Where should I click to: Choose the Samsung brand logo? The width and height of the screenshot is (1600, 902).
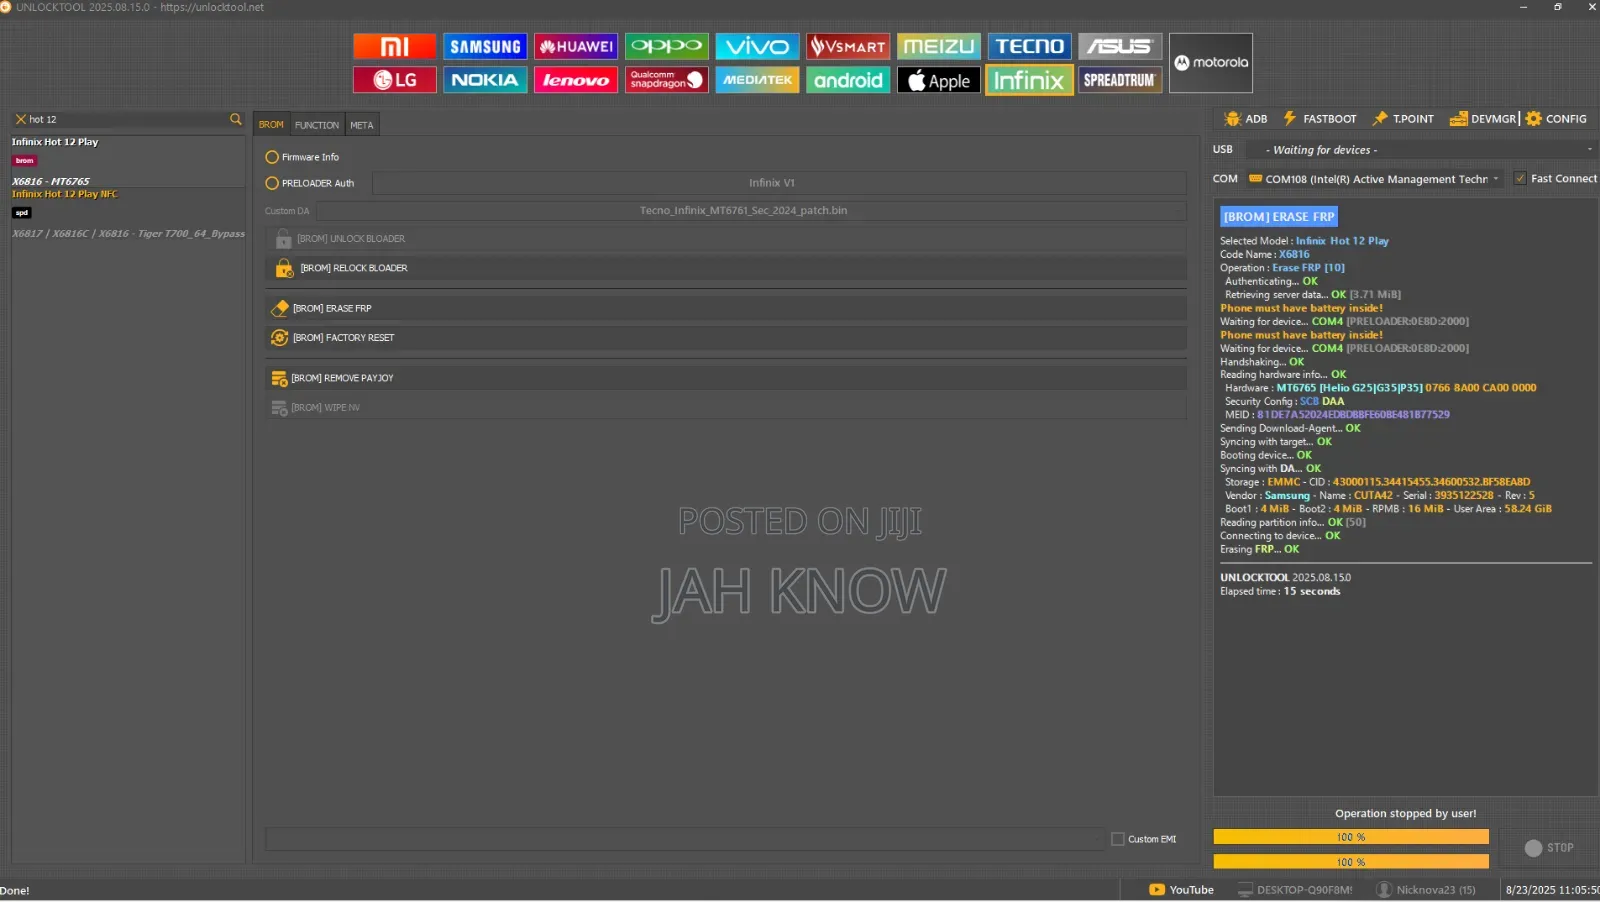tap(485, 46)
